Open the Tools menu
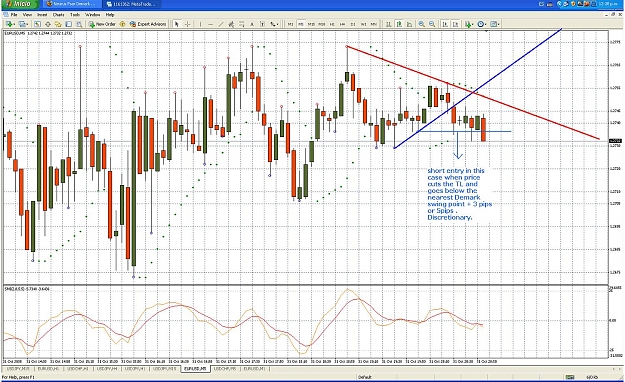Image resolution: width=625 pixels, height=382 pixels. click(x=75, y=15)
